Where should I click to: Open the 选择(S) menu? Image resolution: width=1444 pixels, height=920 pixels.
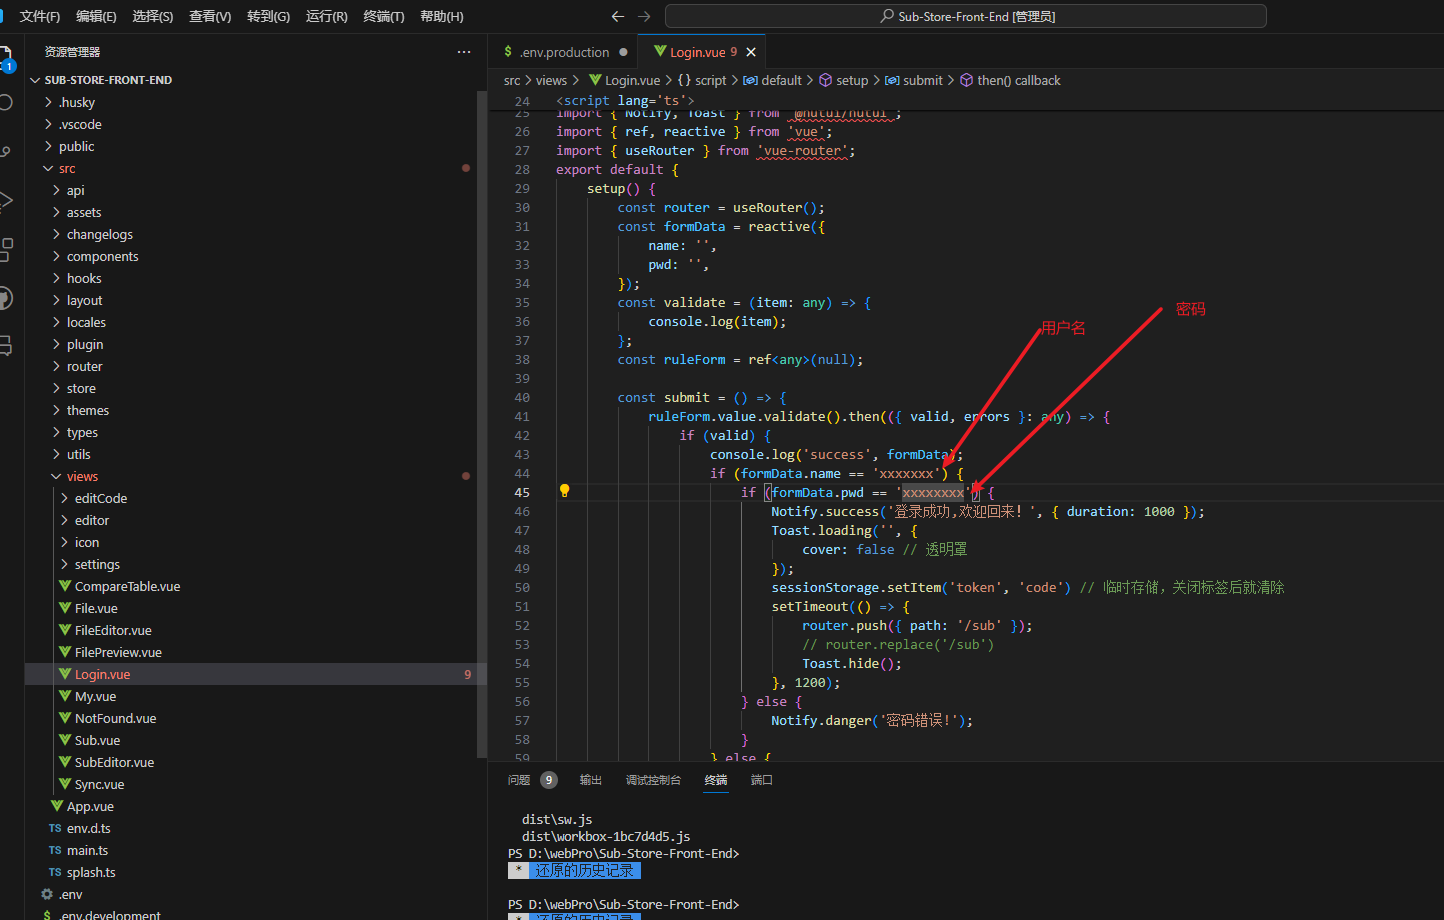tap(153, 16)
